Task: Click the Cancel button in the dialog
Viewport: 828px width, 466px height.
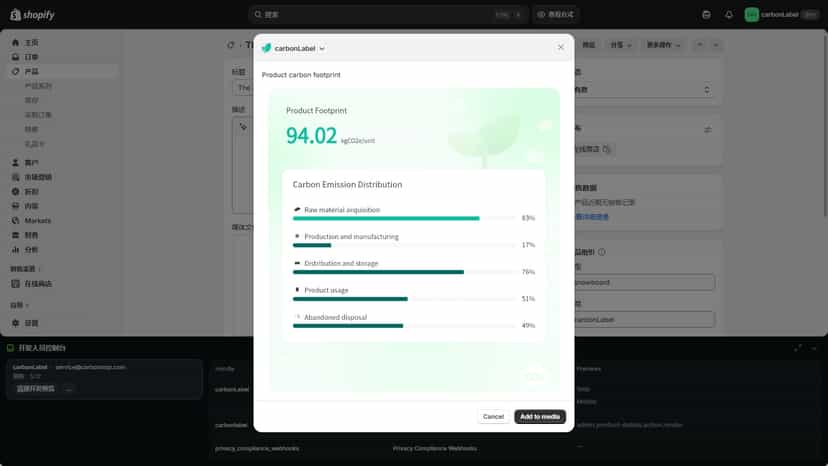Action: point(493,416)
